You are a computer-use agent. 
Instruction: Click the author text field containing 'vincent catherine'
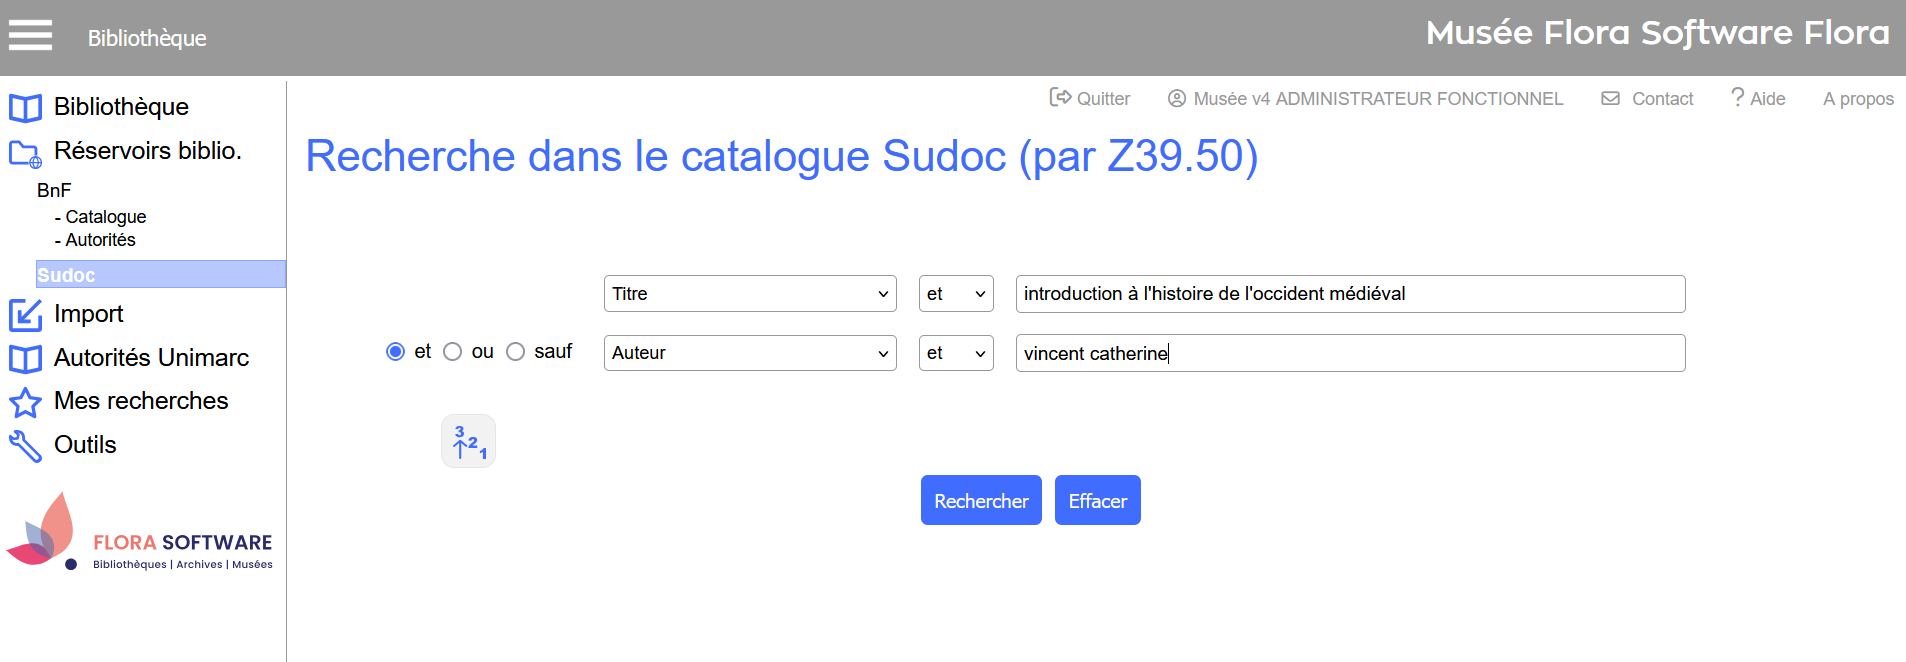coord(1350,353)
